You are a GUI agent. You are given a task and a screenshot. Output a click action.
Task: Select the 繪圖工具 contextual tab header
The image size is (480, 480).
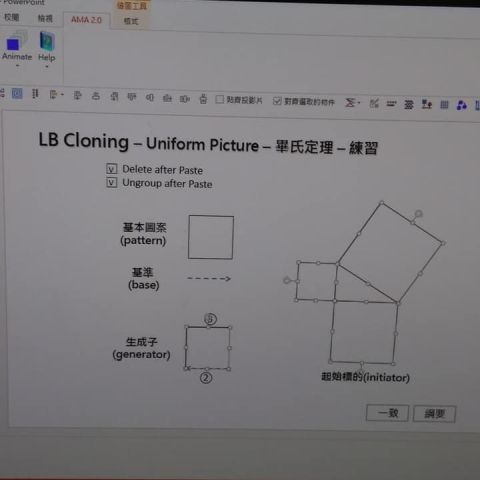click(132, 6)
